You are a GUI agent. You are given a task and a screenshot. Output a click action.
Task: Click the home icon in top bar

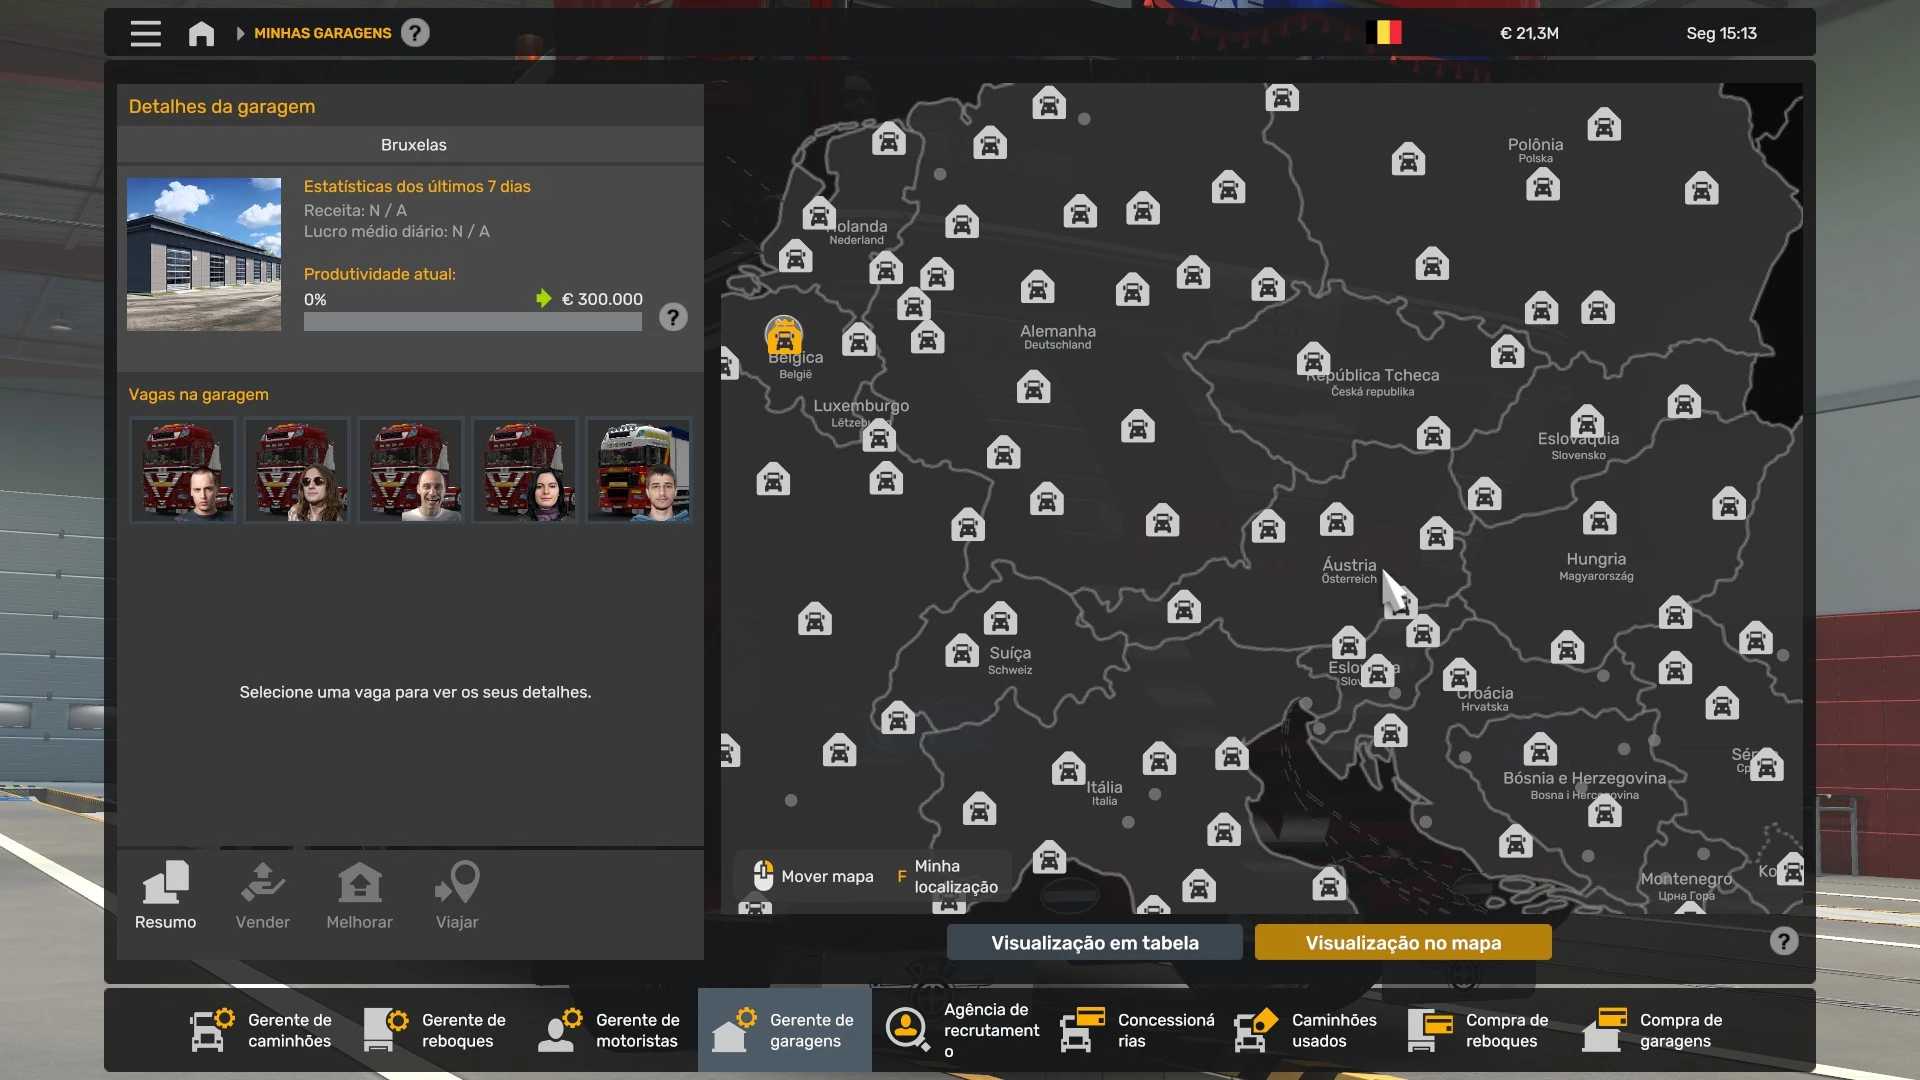pyautogui.click(x=201, y=34)
